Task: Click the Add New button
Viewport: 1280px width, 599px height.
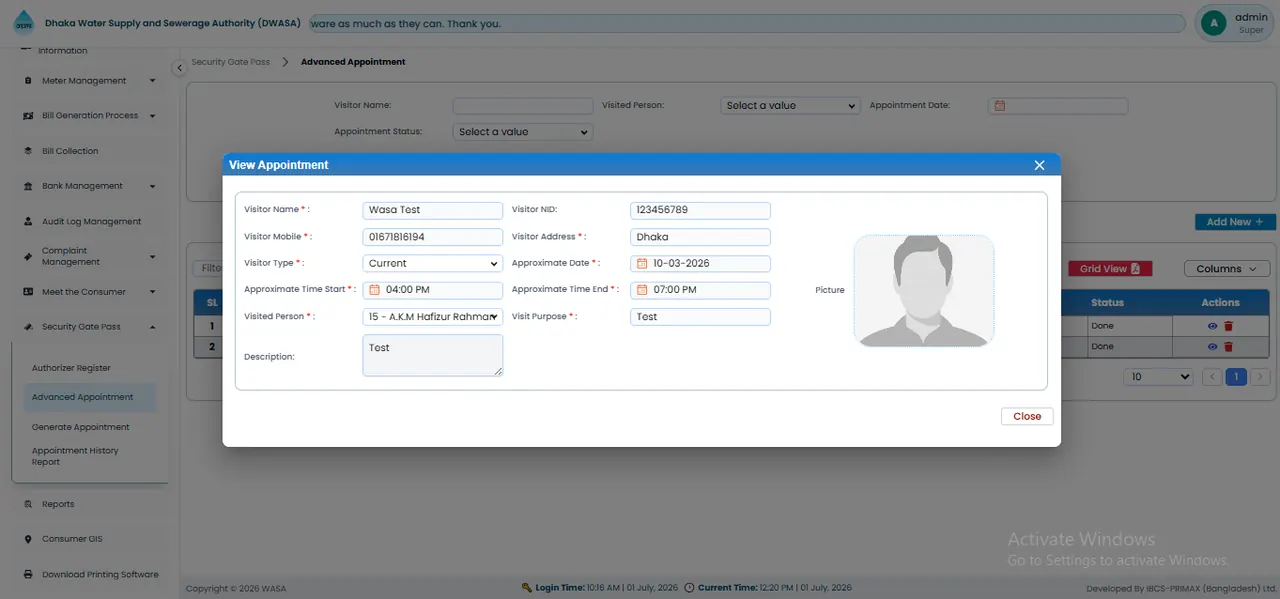Action: pos(1235,222)
